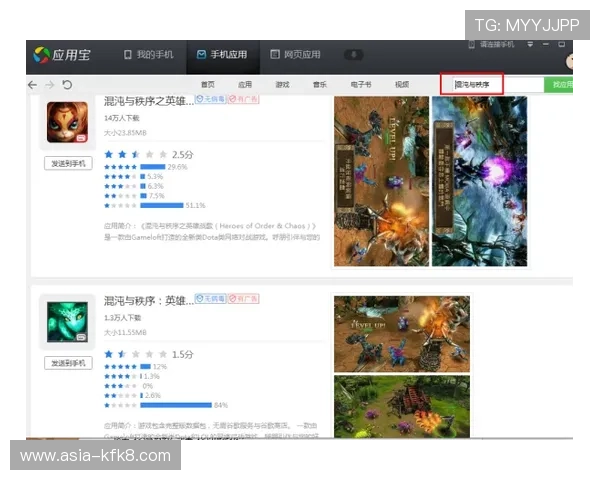Viewport: 600px width, 480px height.
Task: Click the 6.3% three-star rating row
Action: point(134,186)
